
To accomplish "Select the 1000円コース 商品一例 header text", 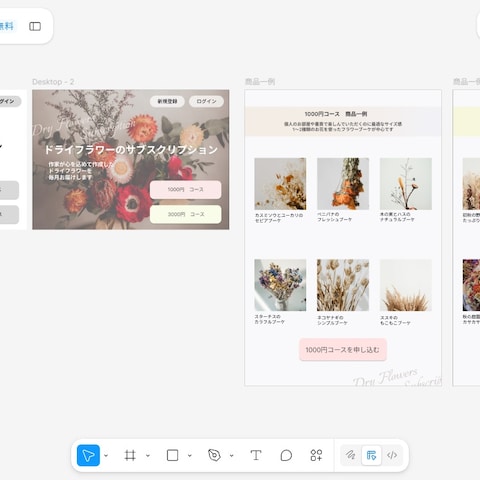I will coord(336,114).
